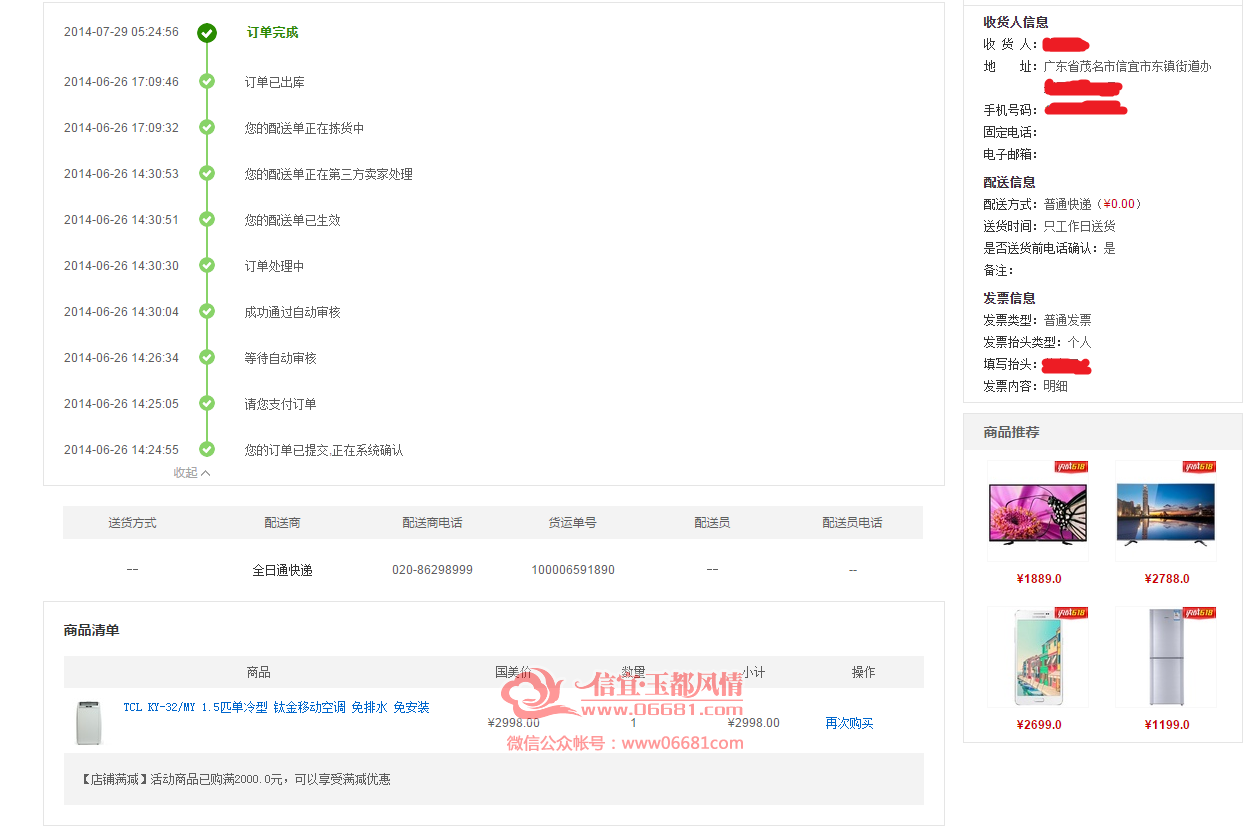Click the check icon next to 等待自动审核
This screenshot has height=830, width=1251.
[207, 358]
